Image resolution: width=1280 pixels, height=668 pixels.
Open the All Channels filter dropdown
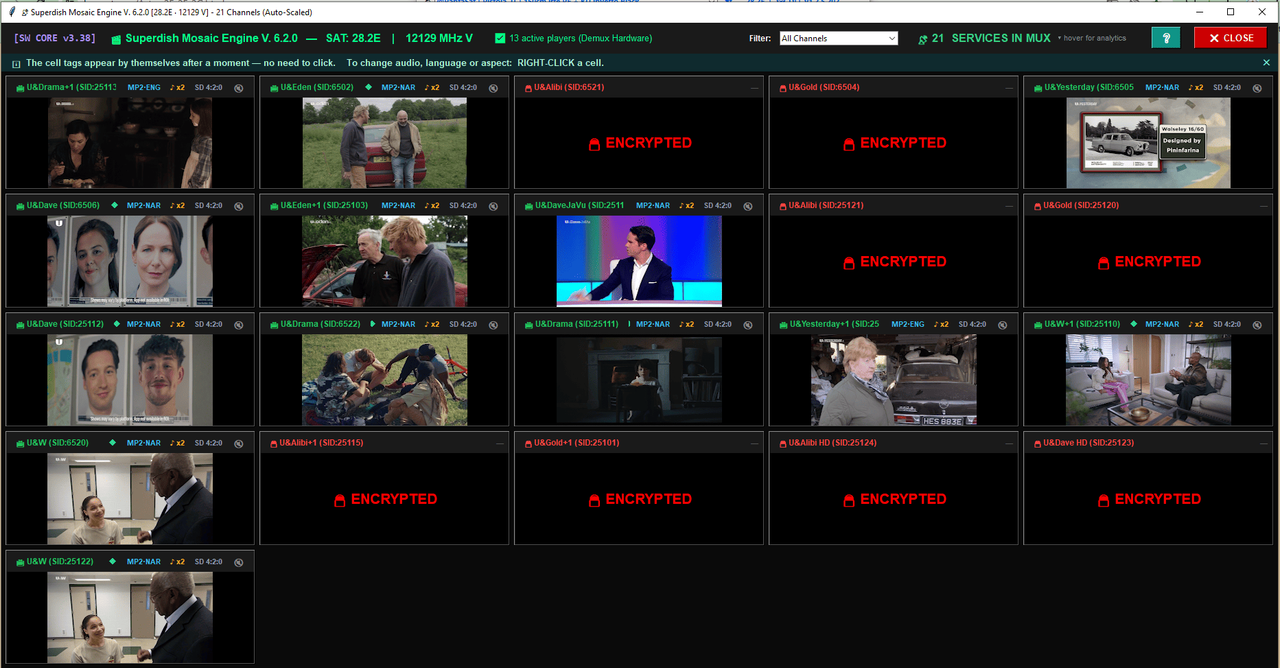coord(839,38)
